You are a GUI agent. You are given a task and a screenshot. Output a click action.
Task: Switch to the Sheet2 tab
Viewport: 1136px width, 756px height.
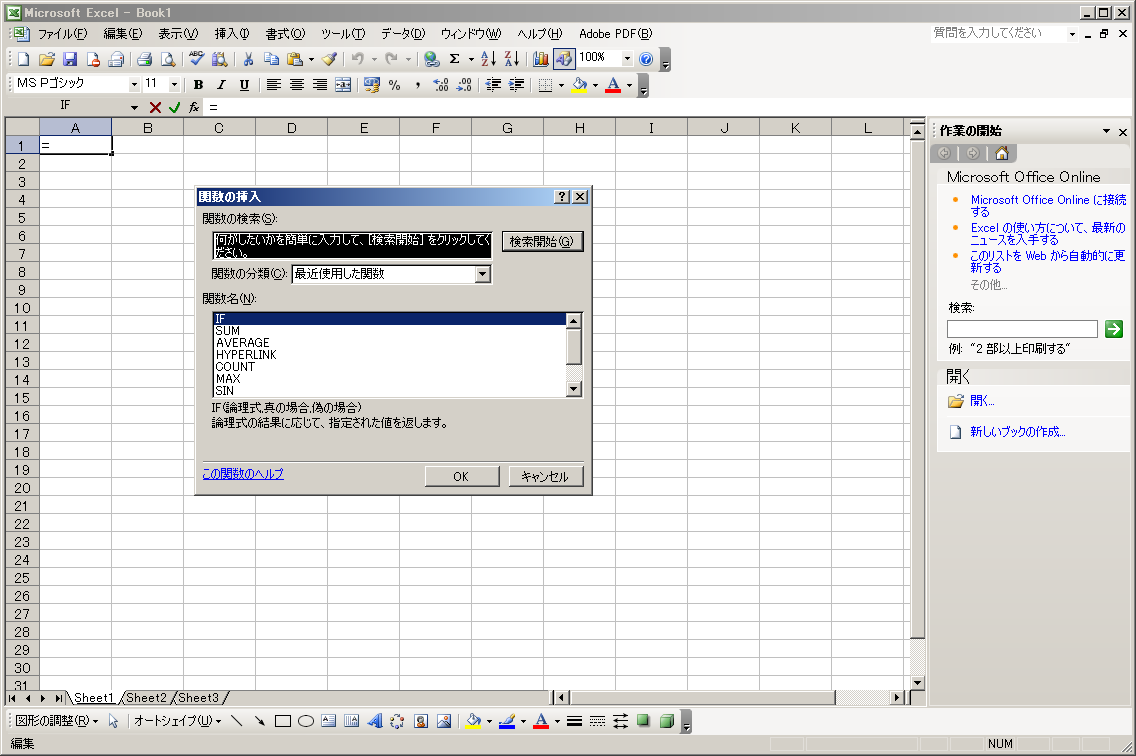tap(146, 698)
